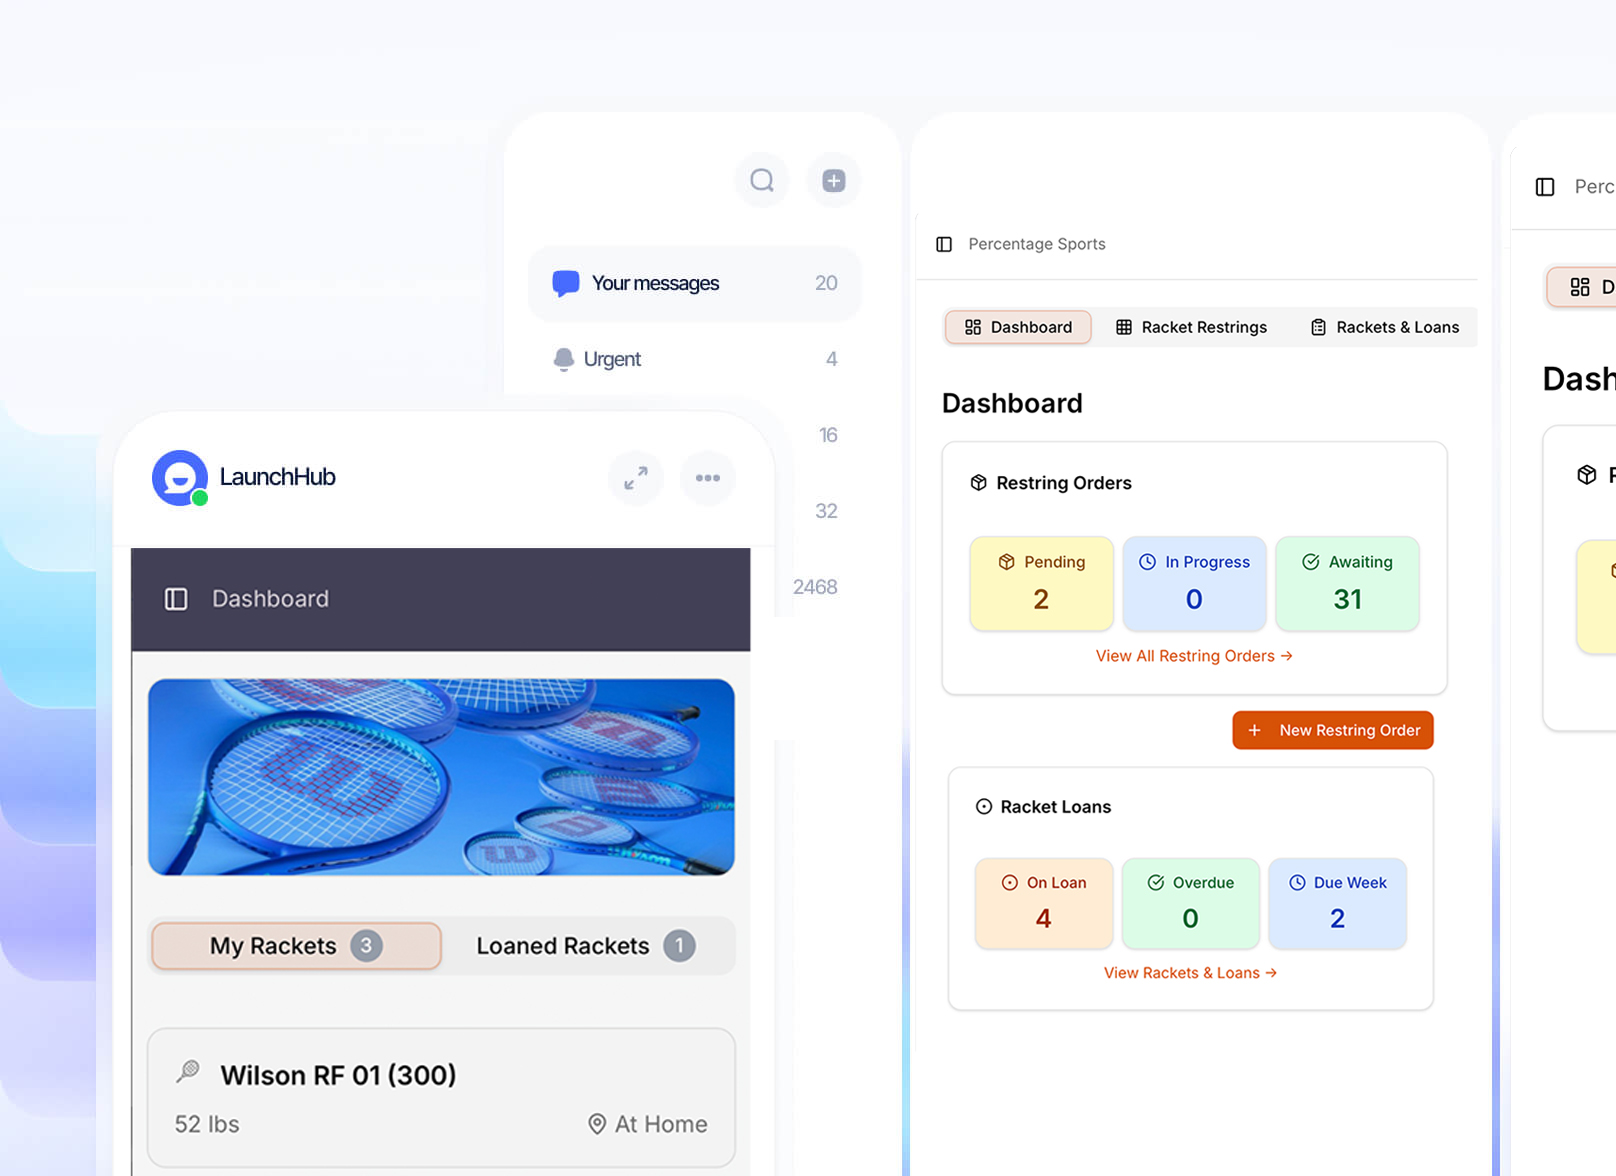Toggle the panel icon beside Perc on the right edge

(x=1544, y=186)
